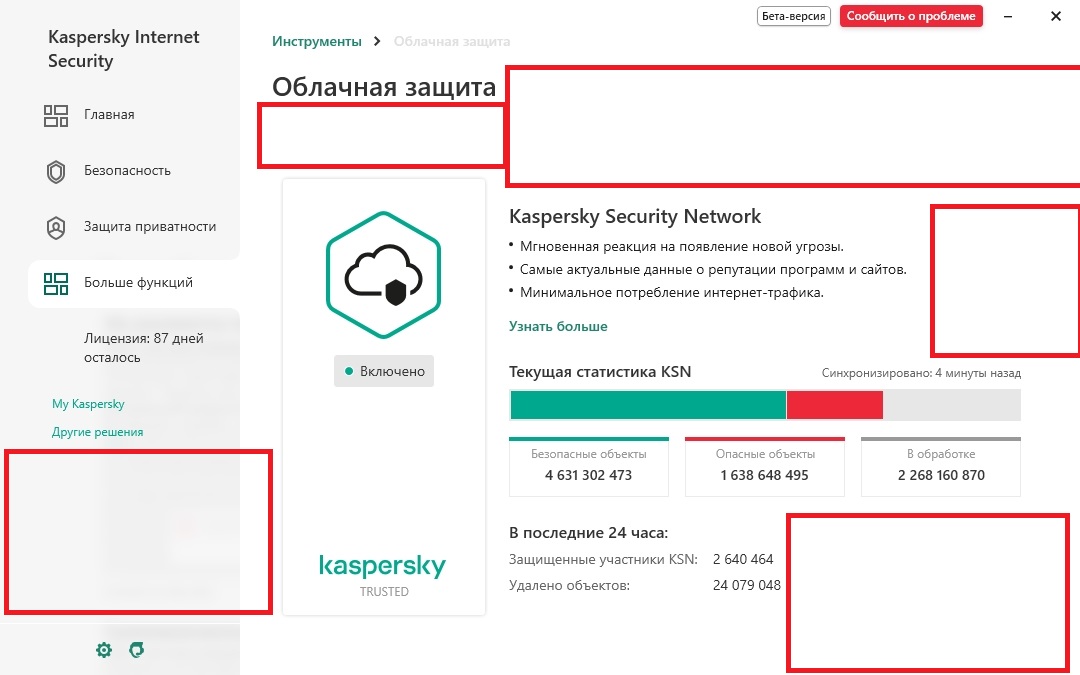Click the grey segment of the KSN bar
The width and height of the screenshot is (1080, 675).
pos(951,405)
